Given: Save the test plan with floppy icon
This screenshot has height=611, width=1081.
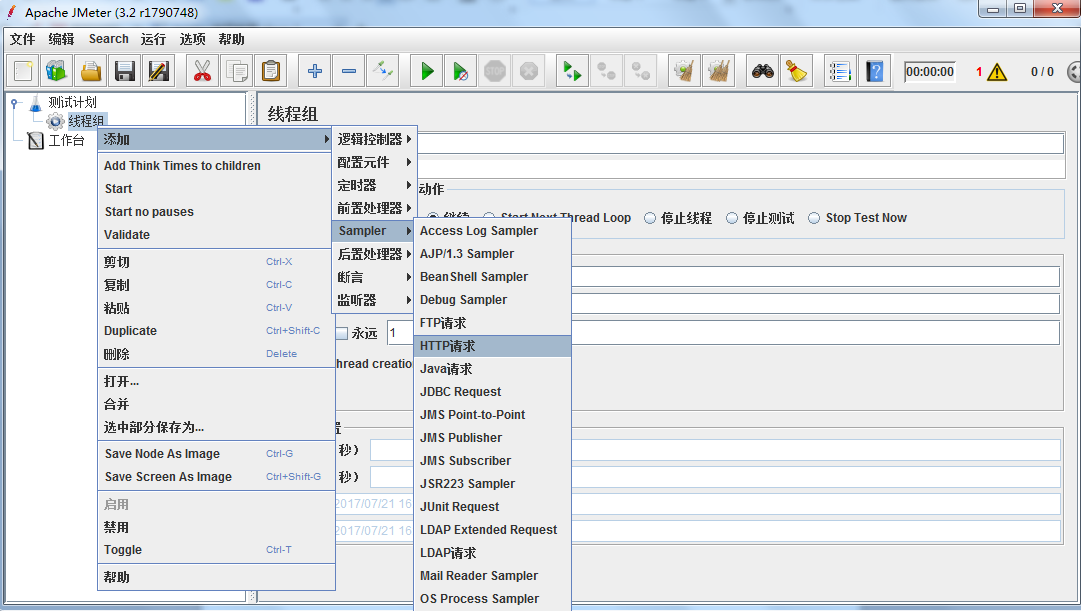Looking at the screenshot, I should coord(125,71).
